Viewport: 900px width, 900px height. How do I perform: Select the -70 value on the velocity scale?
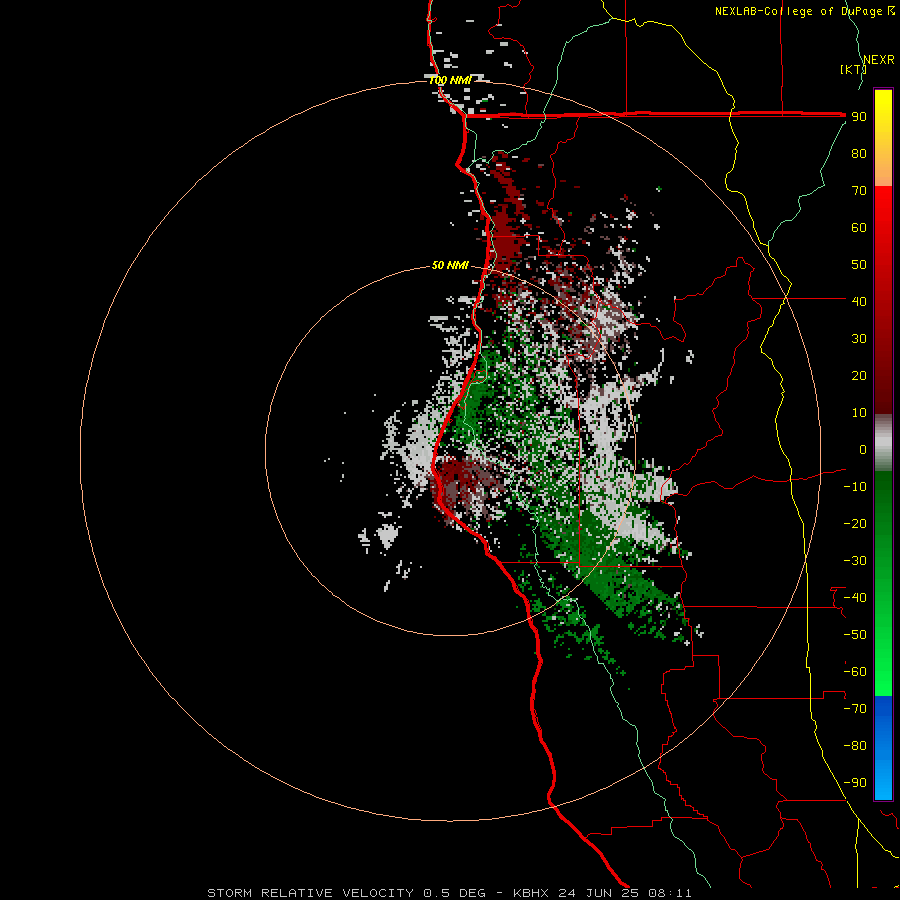pyautogui.click(x=855, y=709)
